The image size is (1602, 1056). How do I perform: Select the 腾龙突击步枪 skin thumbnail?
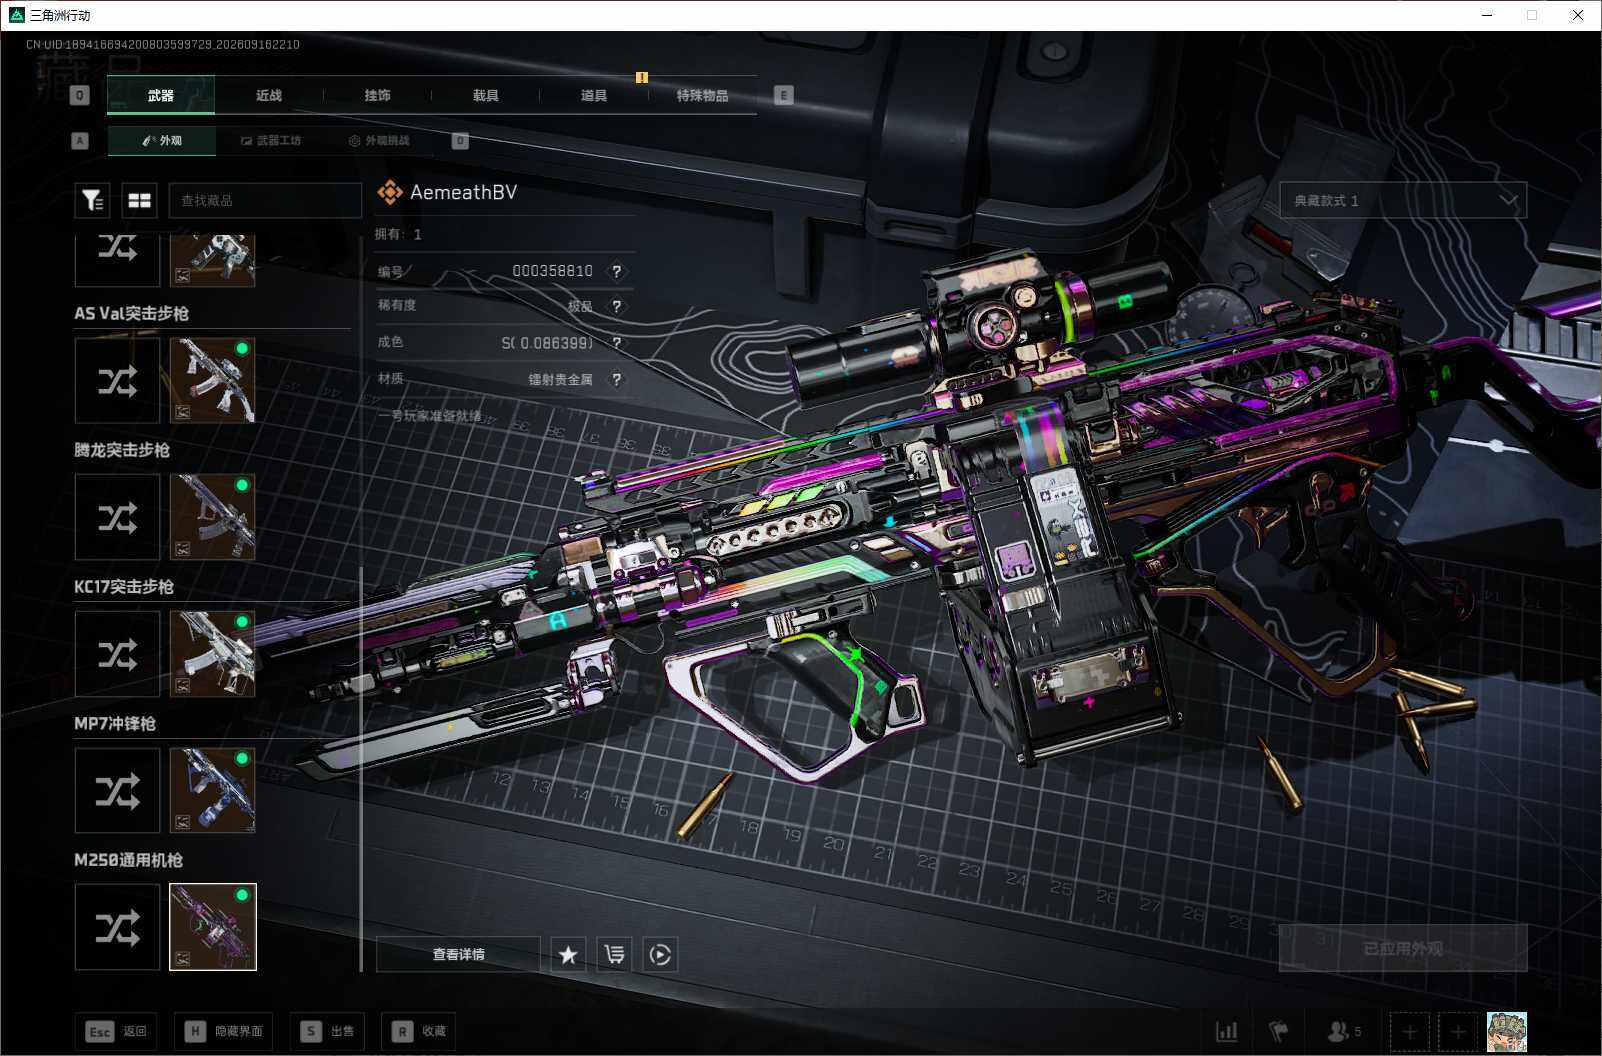(x=212, y=517)
